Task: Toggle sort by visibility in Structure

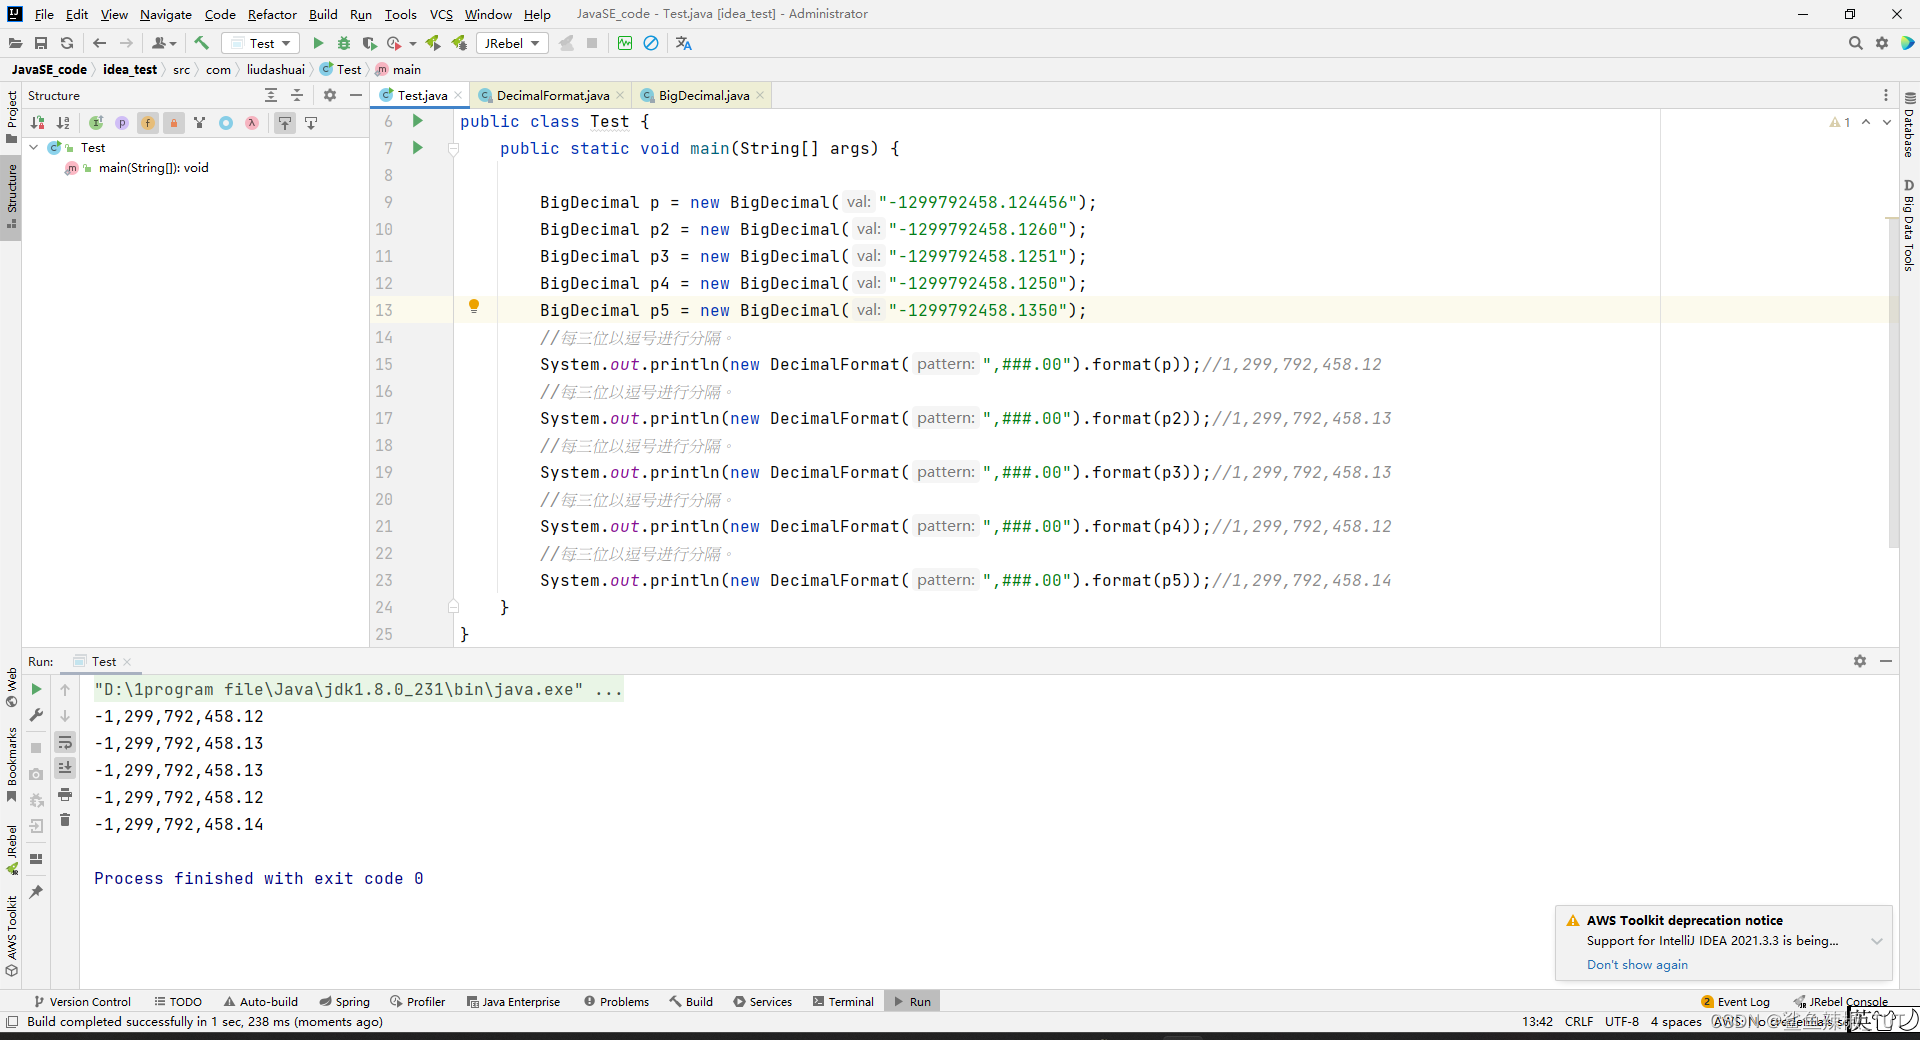Action: [x=37, y=123]
